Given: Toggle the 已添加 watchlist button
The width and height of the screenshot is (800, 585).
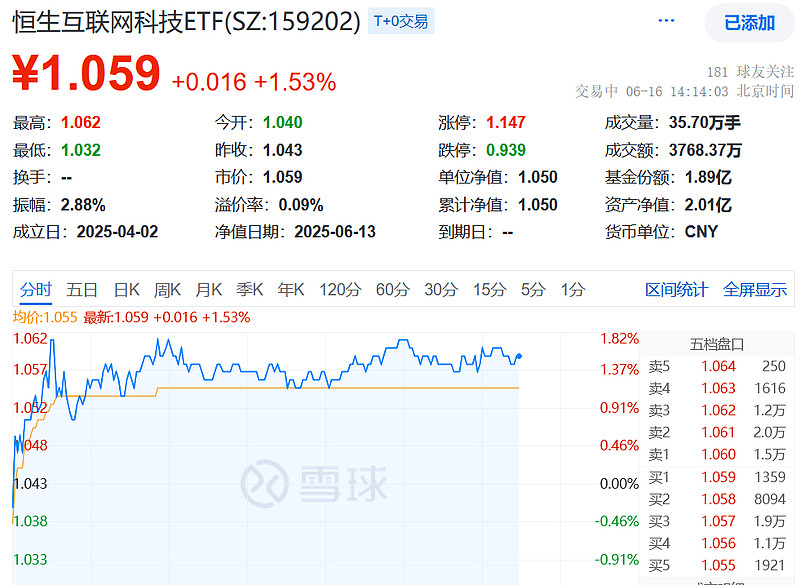Looking at the screenshot, I should [x=749, y=23].
